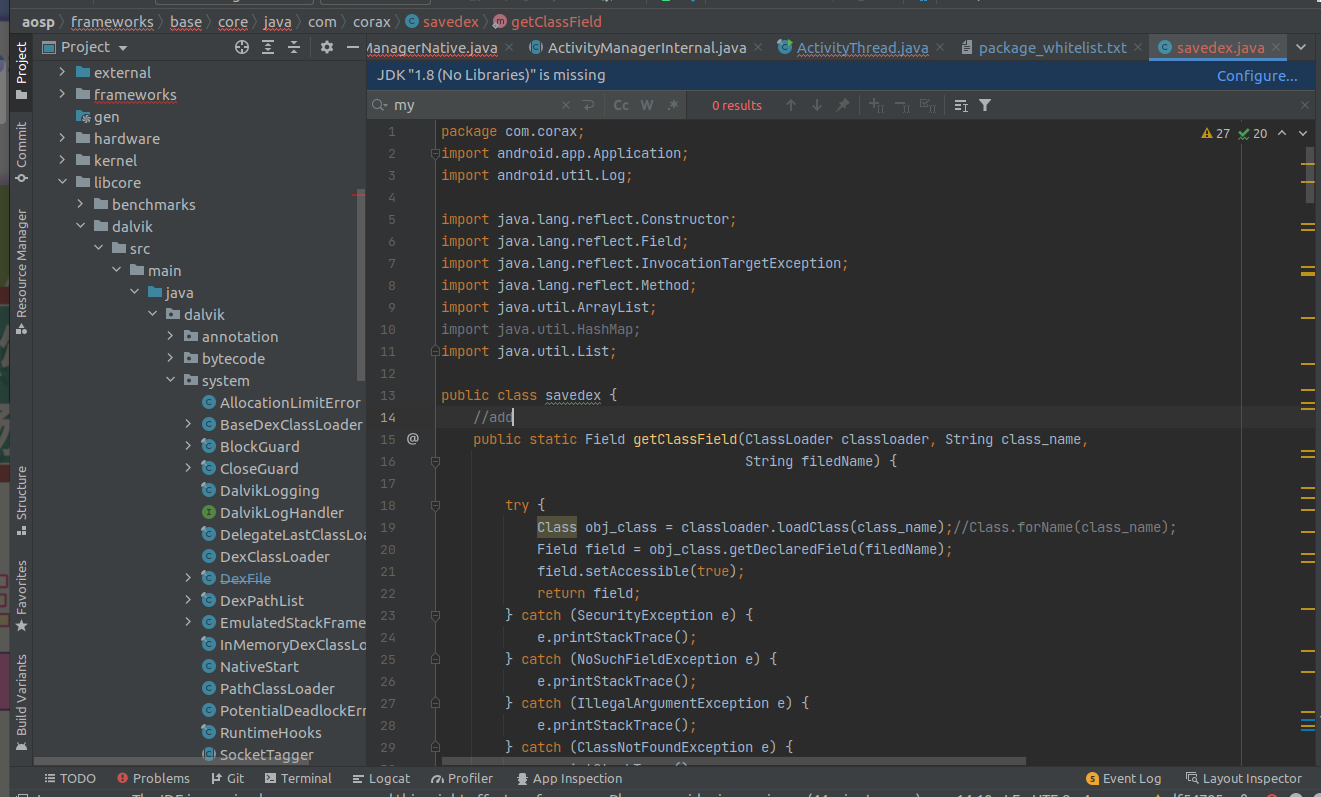Click the editor vertical scrollbar thumb
Viewport: 1321px width, 797px height.
tap(1309, 175)
